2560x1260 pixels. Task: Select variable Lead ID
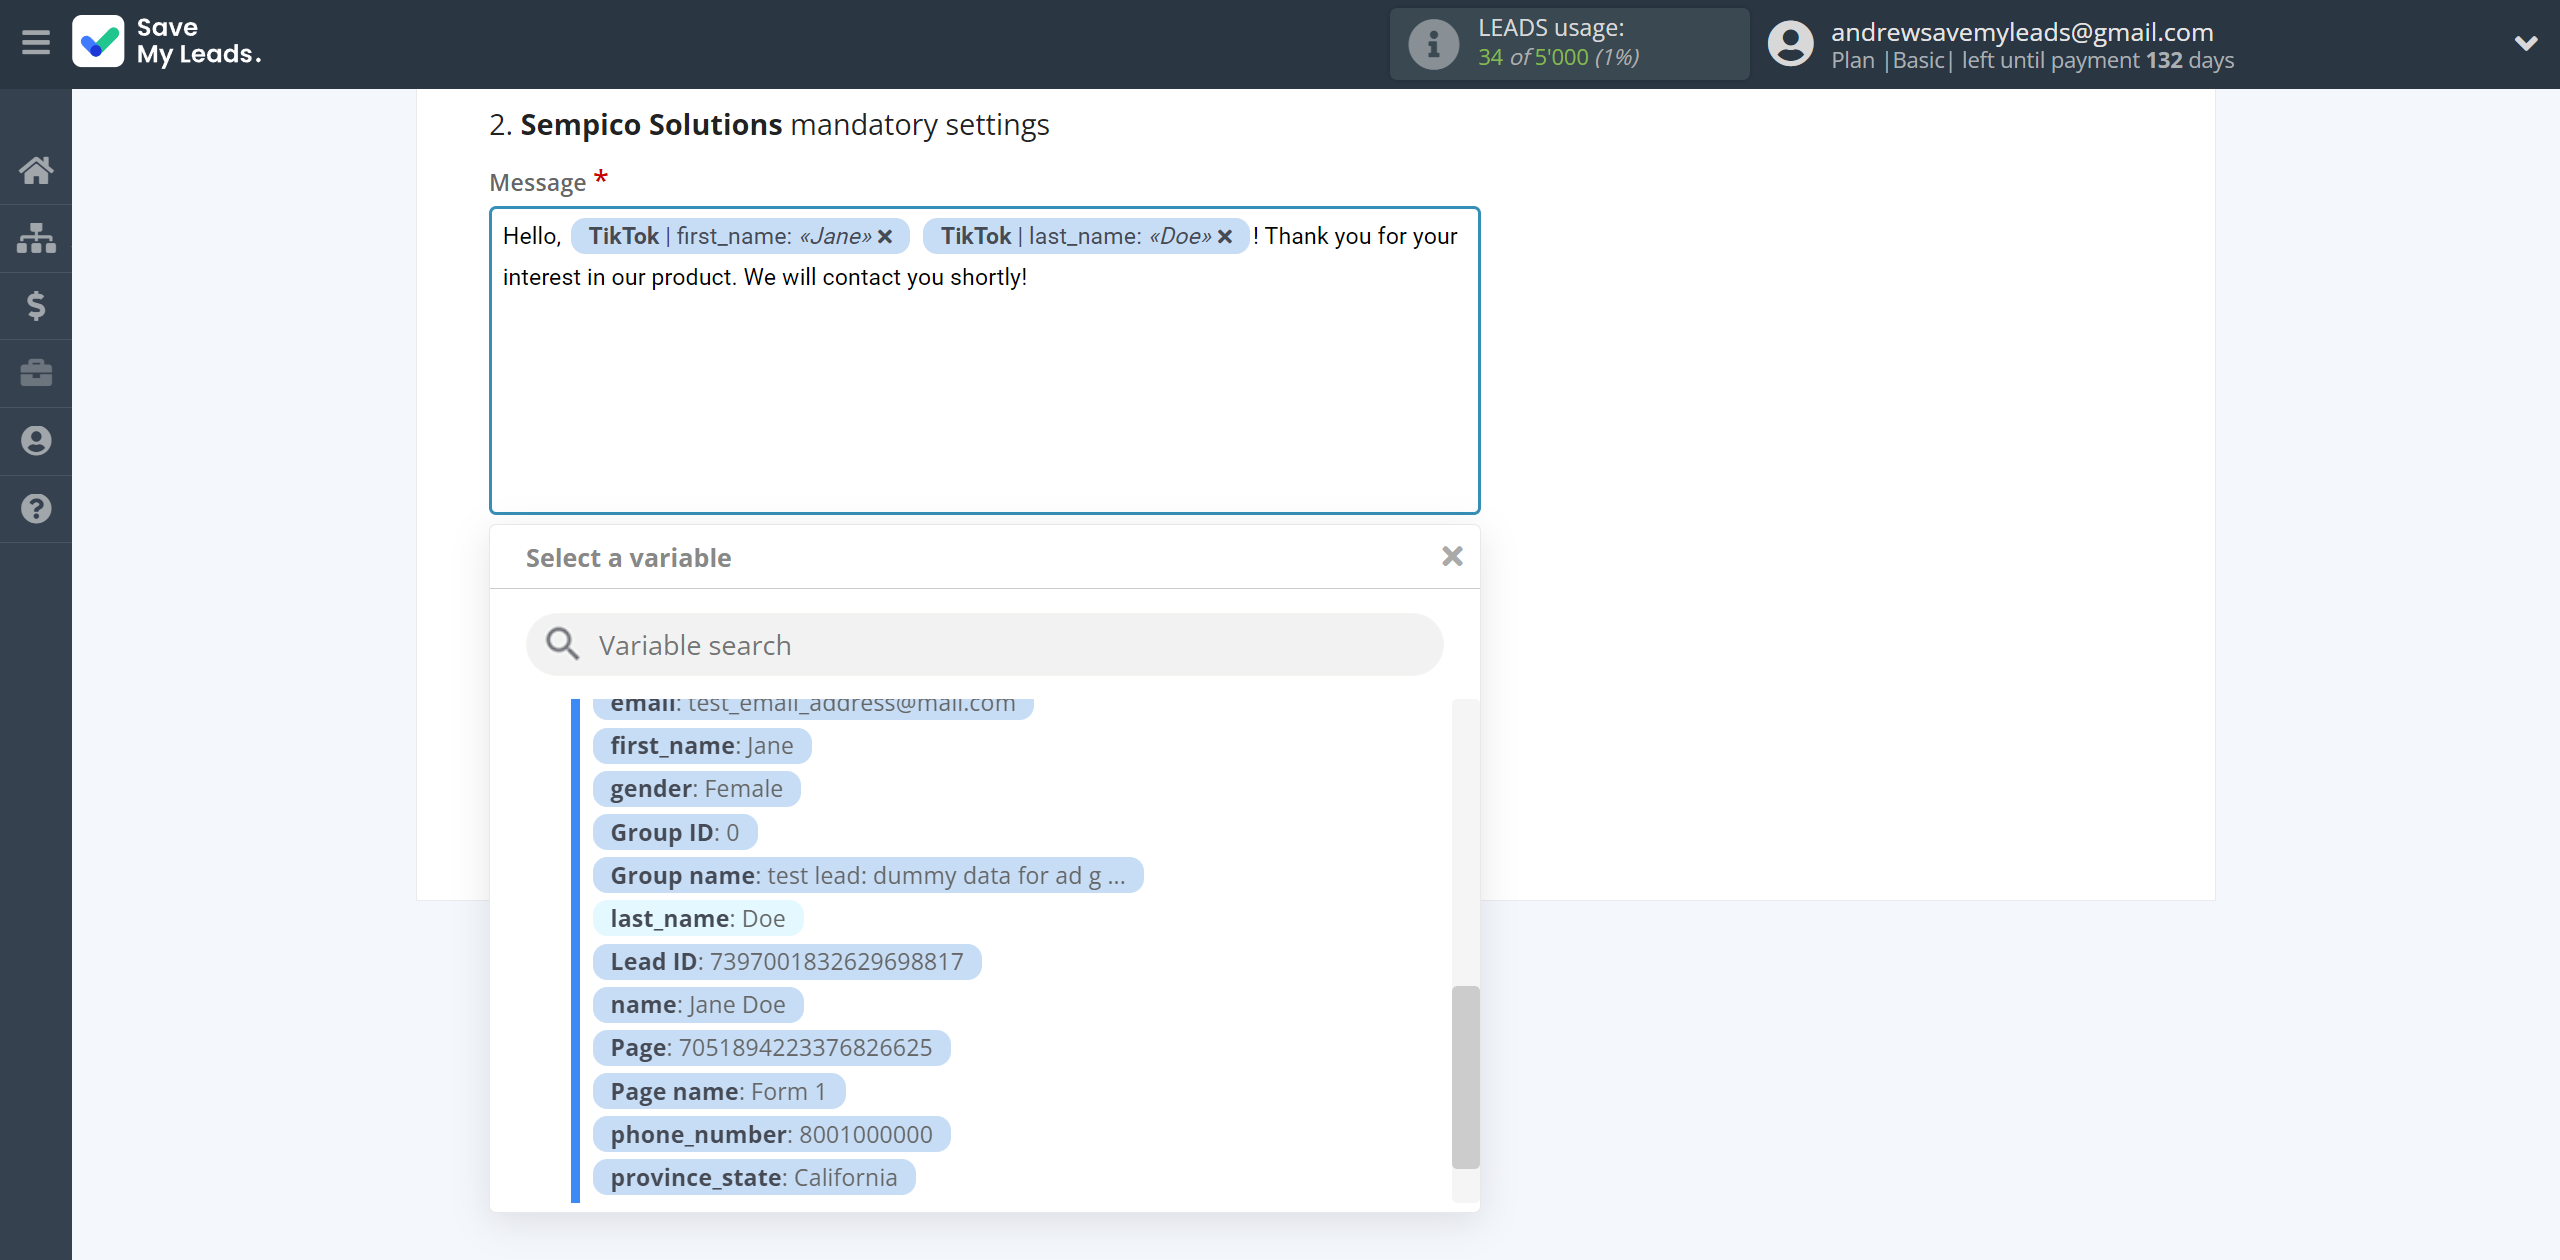(x=787, y=962)
